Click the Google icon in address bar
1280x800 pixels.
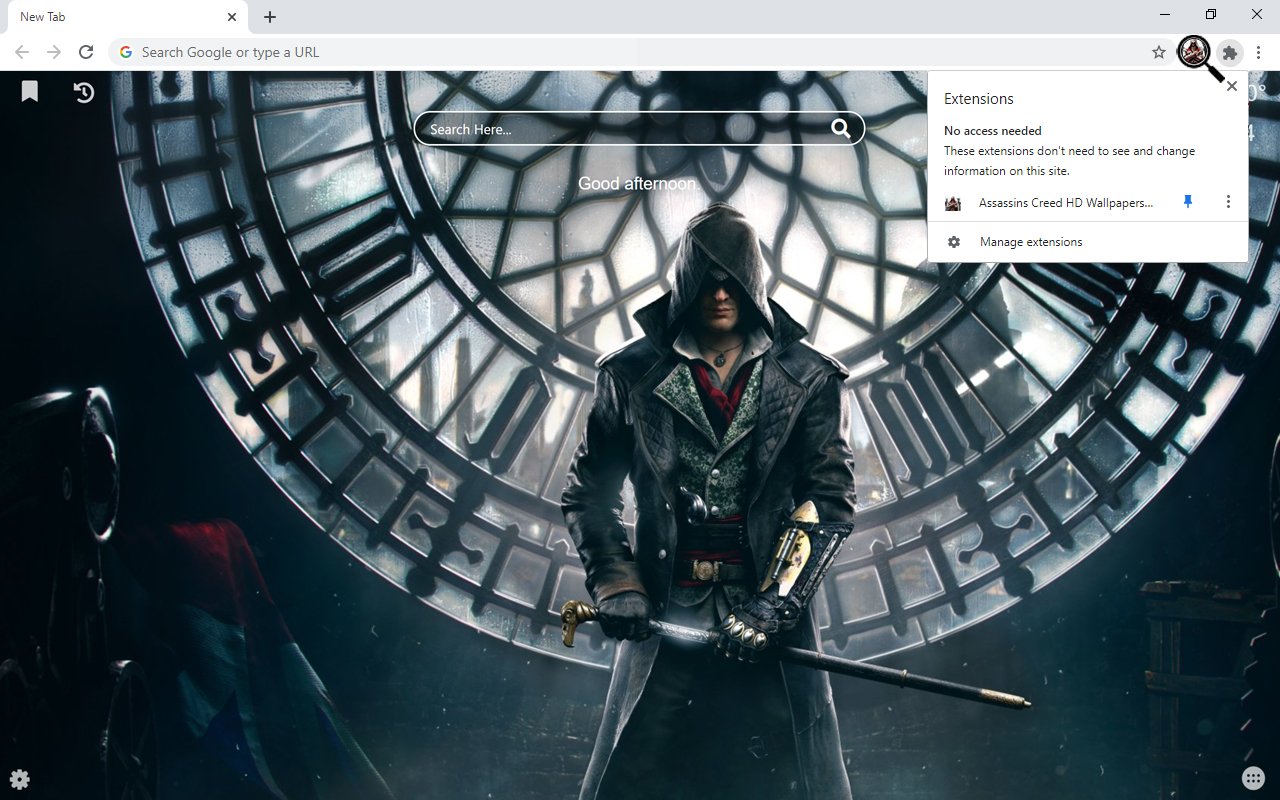[125, 52]
